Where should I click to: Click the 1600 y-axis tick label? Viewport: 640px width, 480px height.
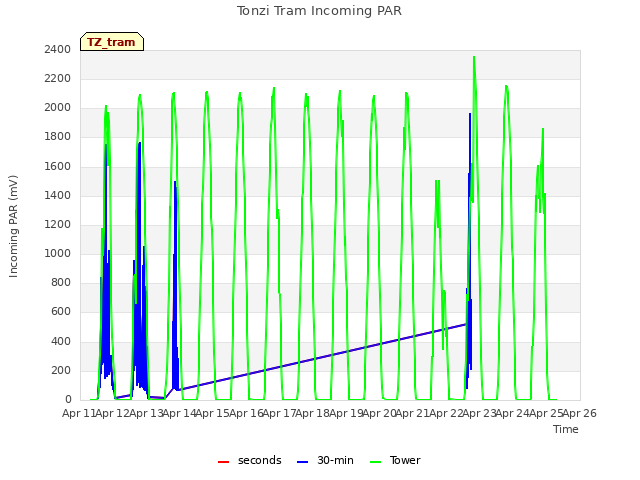pos(58,166)
